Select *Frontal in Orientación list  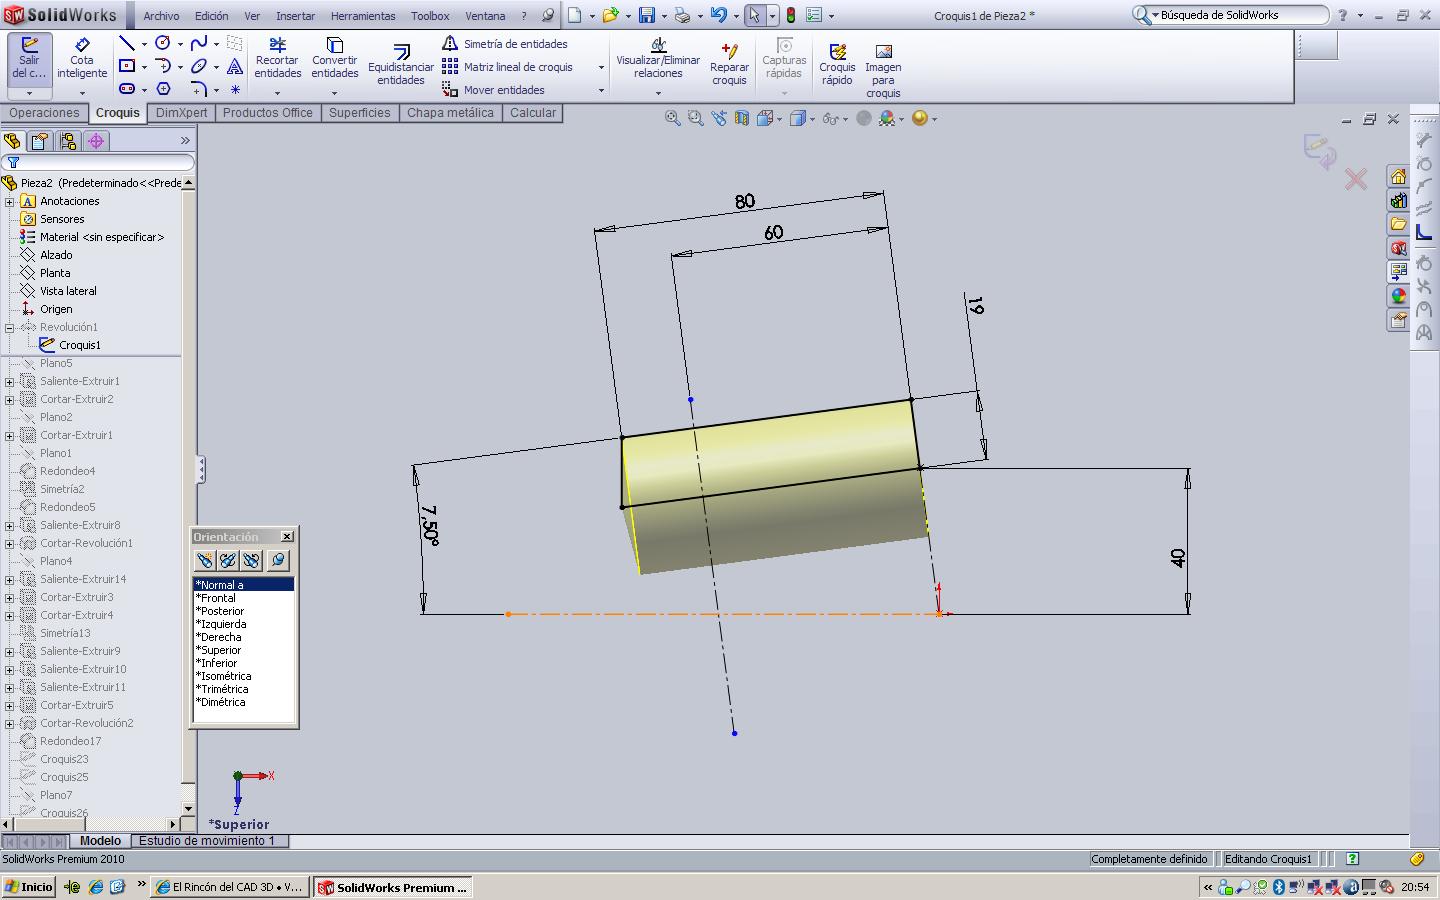[x=244, y=598]
